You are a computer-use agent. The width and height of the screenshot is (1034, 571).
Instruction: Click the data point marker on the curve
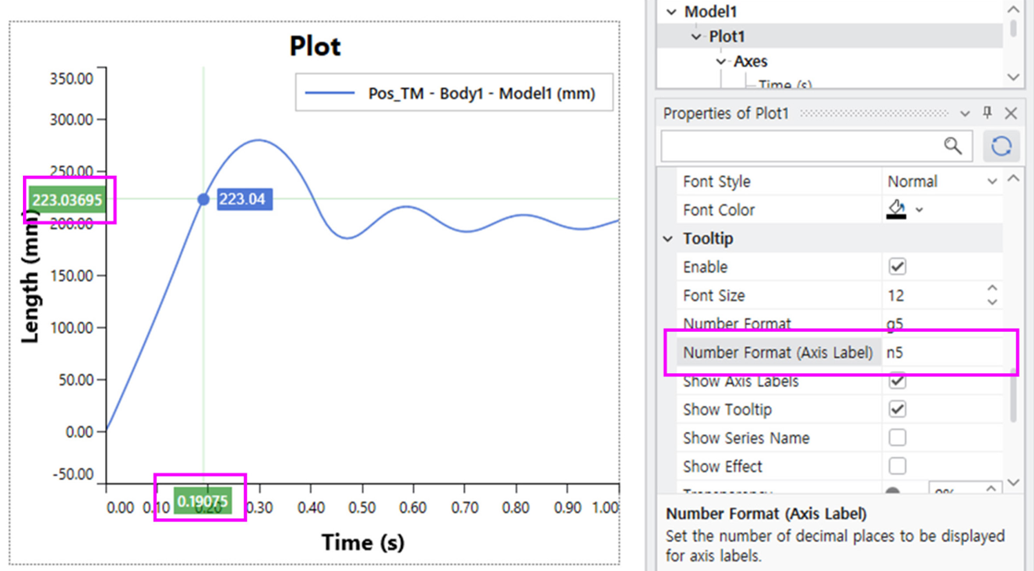(x=203, y=199)
